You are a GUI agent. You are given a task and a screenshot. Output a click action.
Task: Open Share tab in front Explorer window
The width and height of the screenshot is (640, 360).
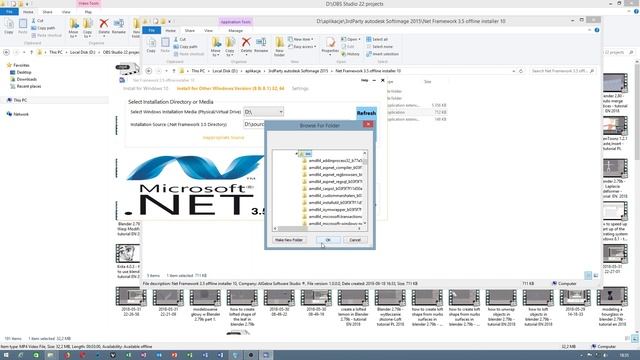(190, 31)
